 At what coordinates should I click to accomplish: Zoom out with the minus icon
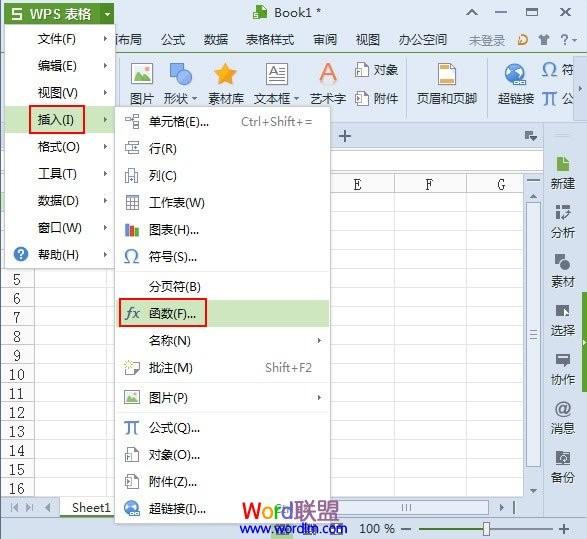tap(406, 529)
